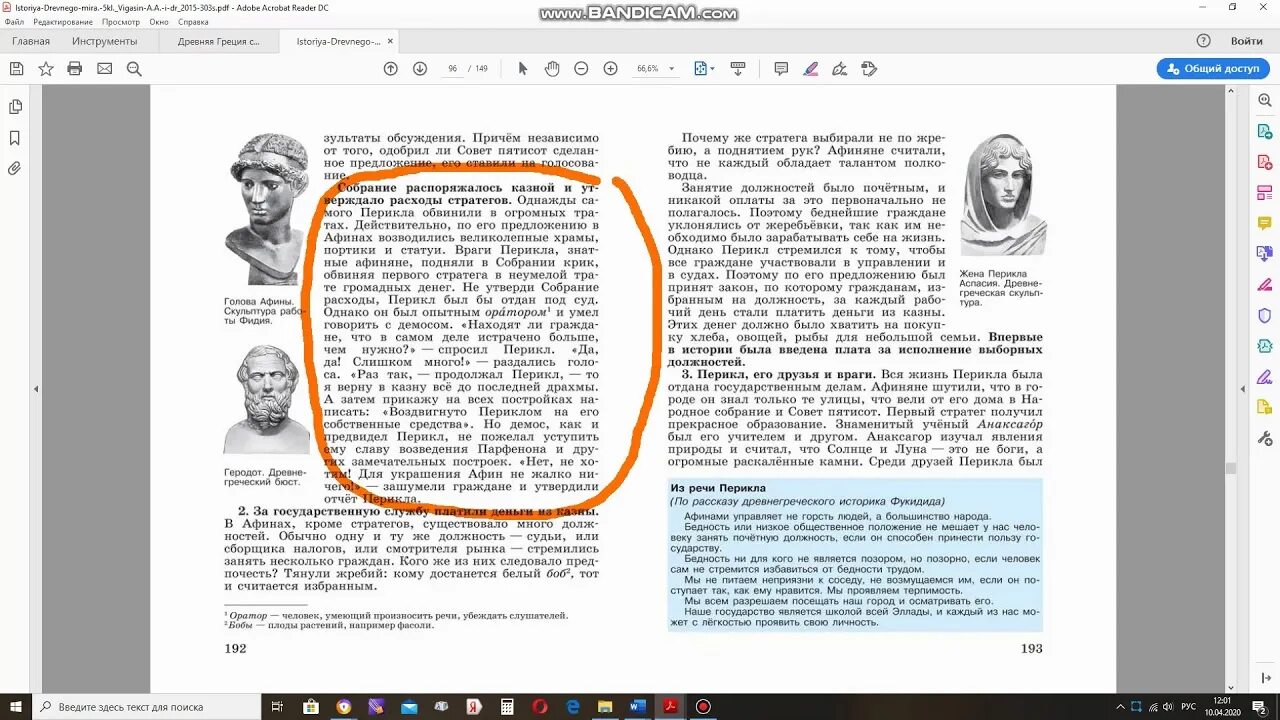Viewport: 1280px width, 720px height.
Task: Open attachments paperclip panel
Action: point(15,168)
